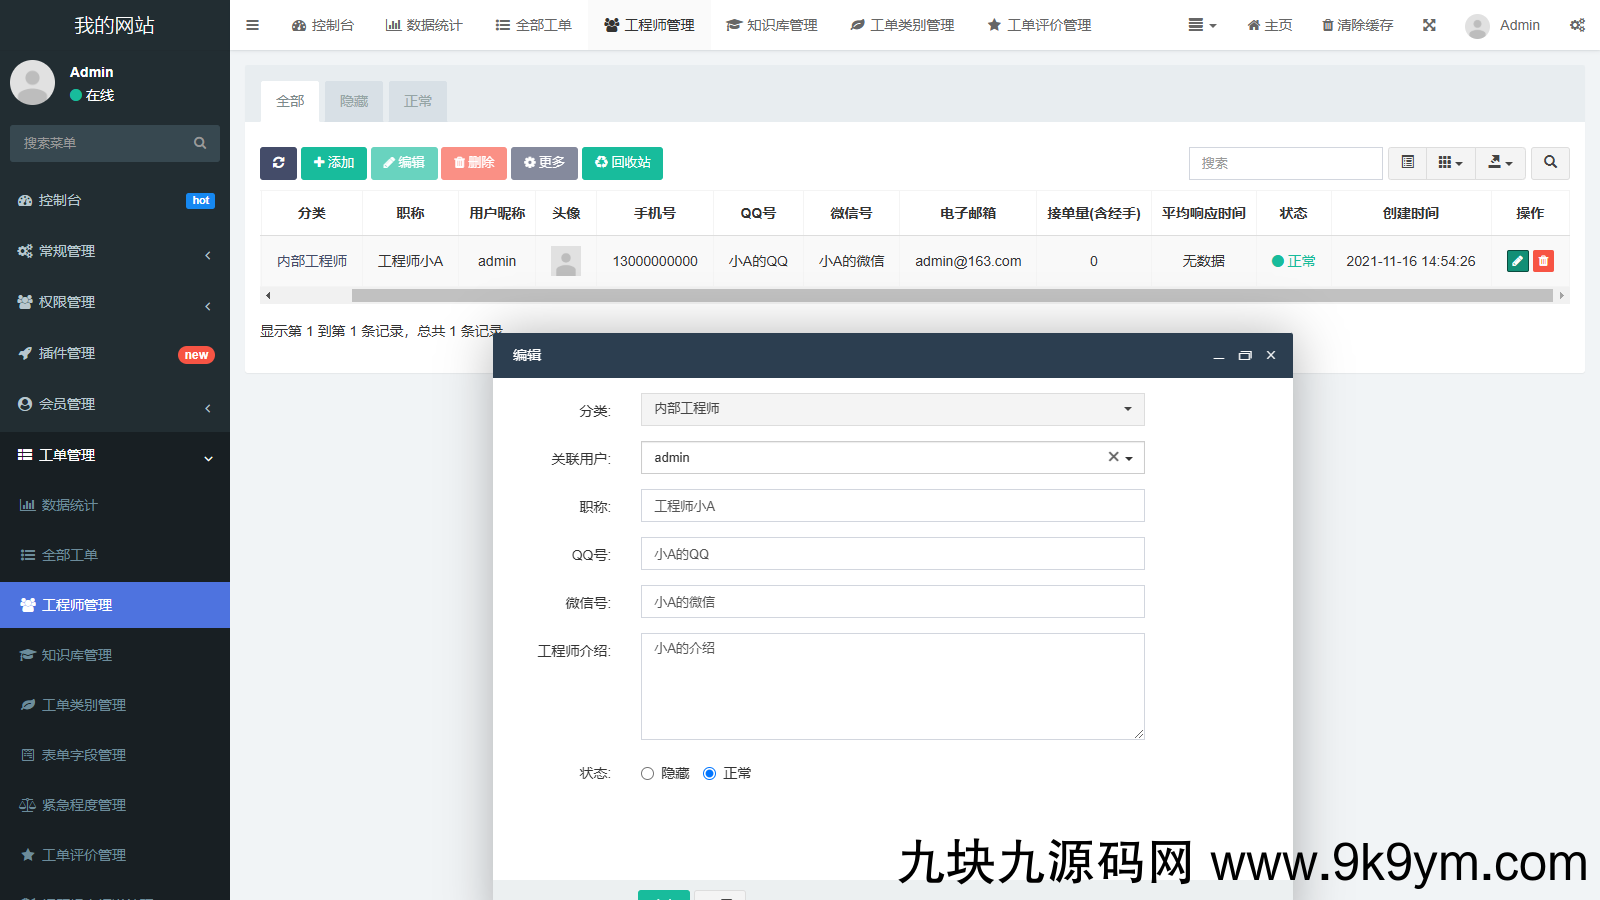The width and height of the screenshot is (1600, 900).
Task: Switch to the 隐藏 filter tab
Action: 354,102
